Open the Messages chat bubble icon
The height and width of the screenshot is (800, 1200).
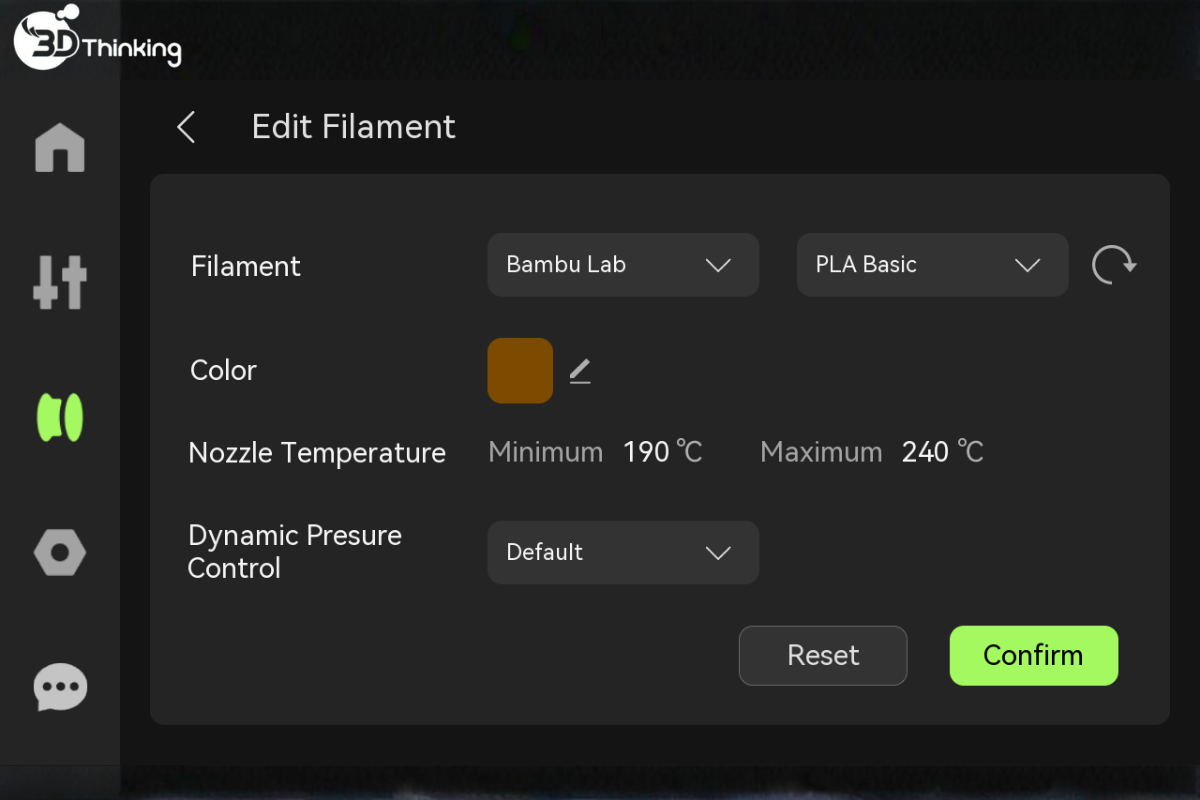60,688
